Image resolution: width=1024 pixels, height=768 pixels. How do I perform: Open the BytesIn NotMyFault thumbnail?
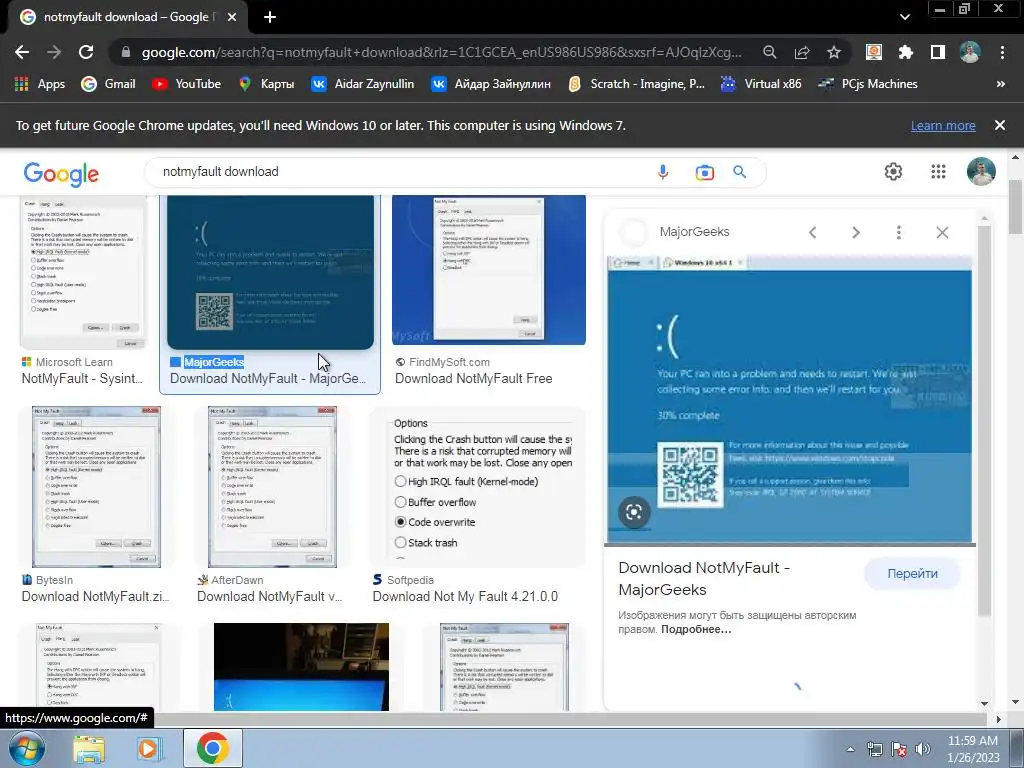coord(96,487)
